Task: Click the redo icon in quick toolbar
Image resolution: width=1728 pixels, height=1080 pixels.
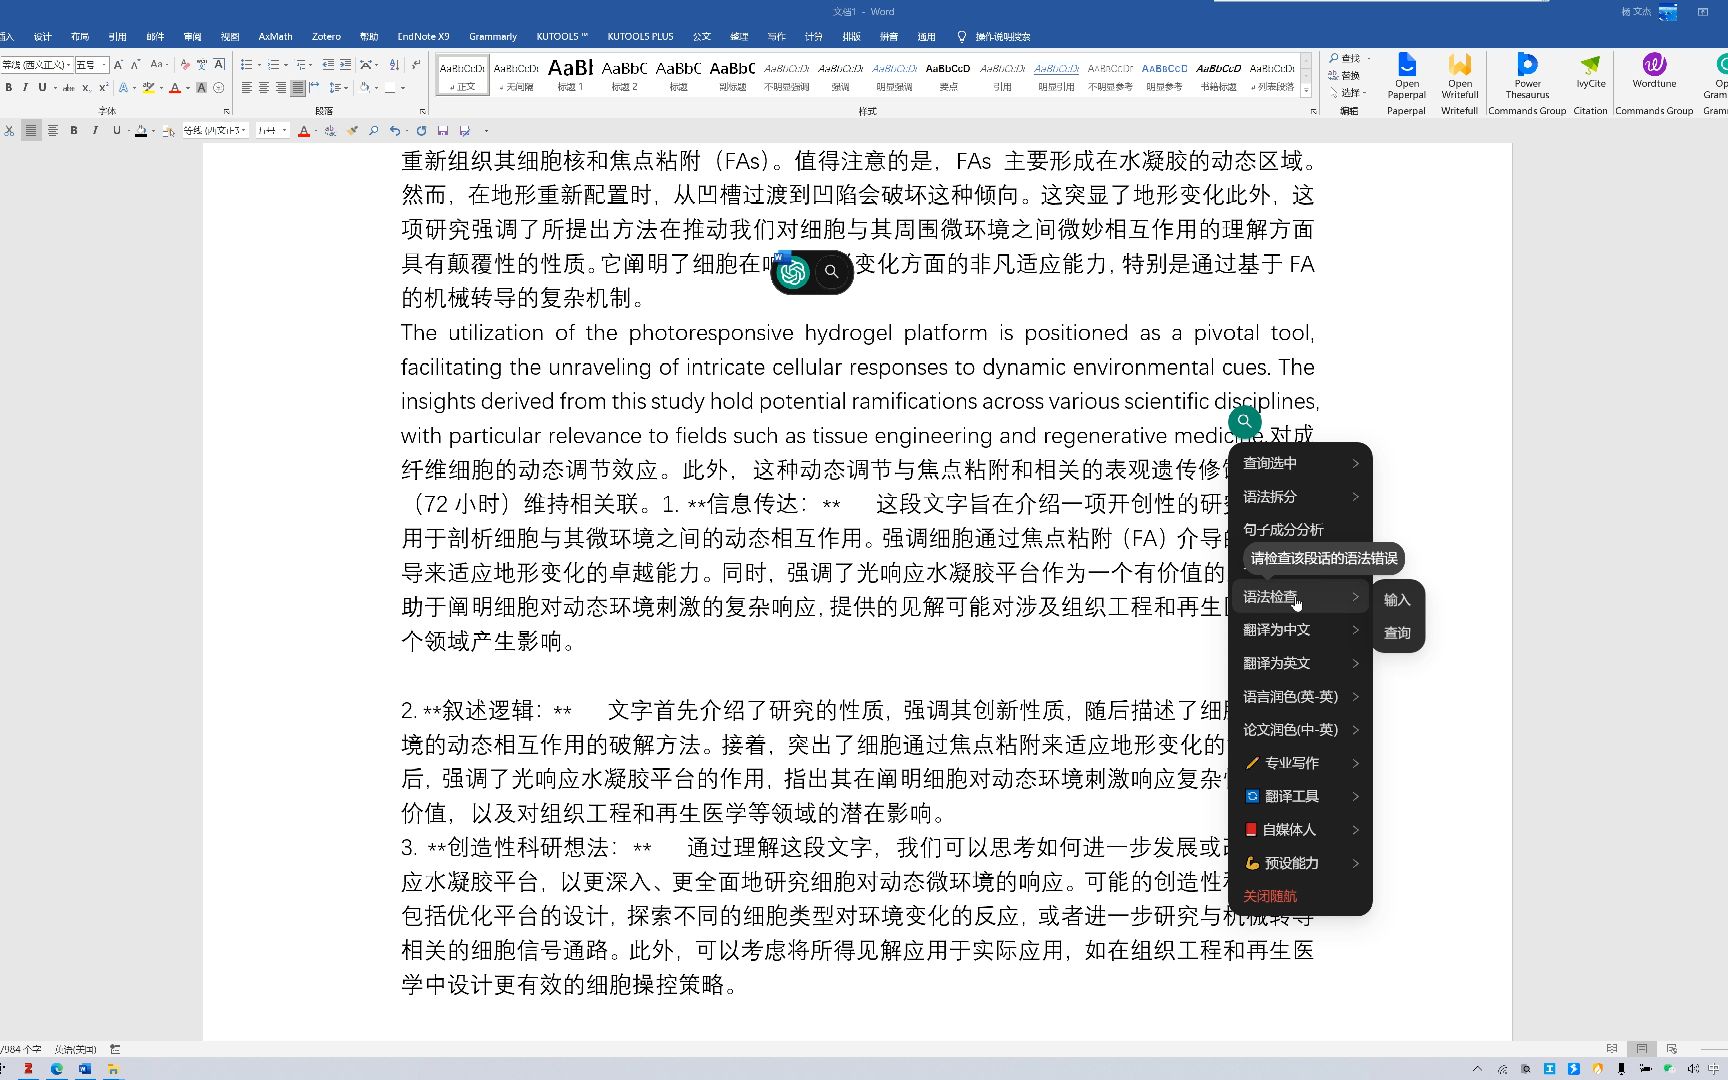Action: [x=421, y=131]
